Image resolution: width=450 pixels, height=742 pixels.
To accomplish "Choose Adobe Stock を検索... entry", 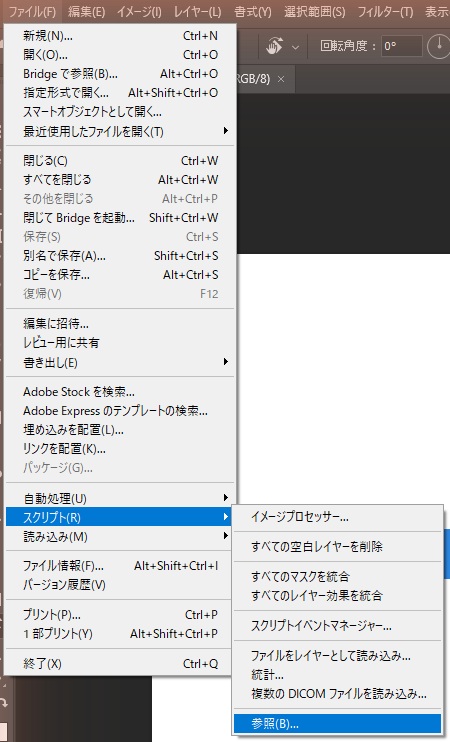I will tap(120, 392).
